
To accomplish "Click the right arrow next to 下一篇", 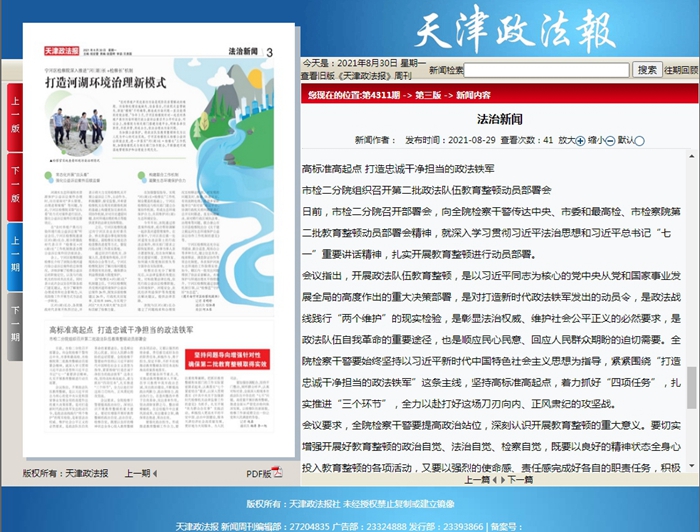I will point(503,480).
